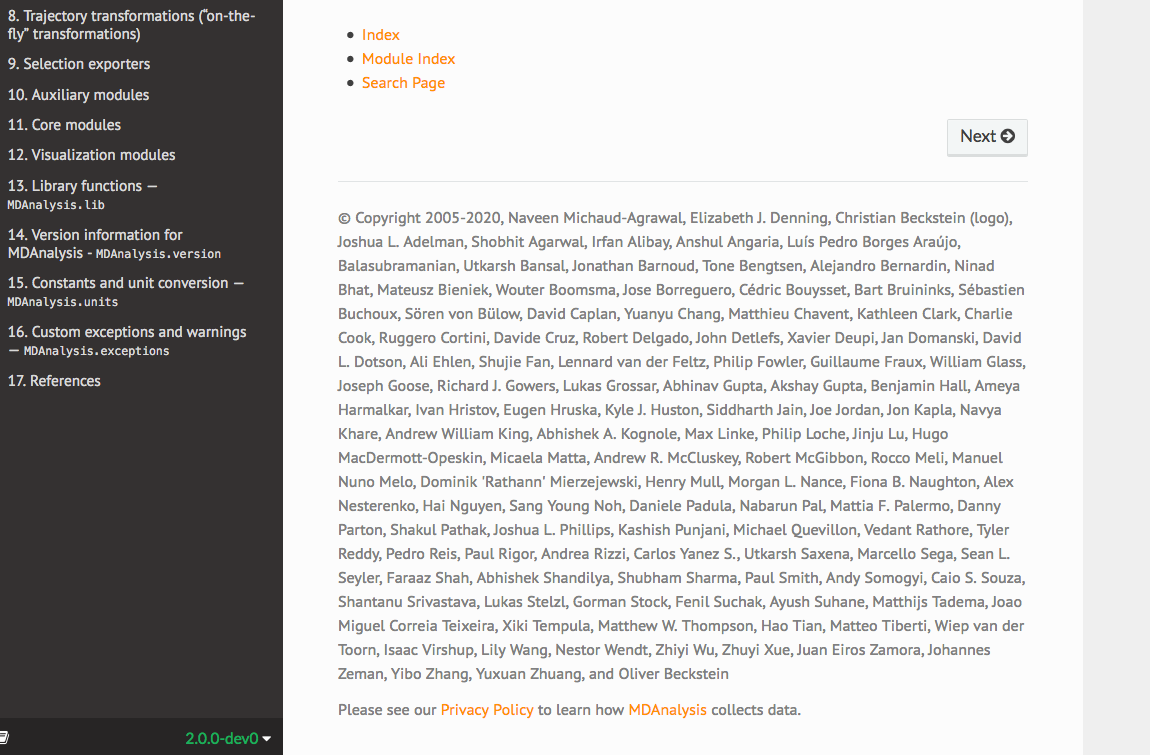Open the Privacy Policy link
The image size is (1150, 755).
[x=487, y=710]
